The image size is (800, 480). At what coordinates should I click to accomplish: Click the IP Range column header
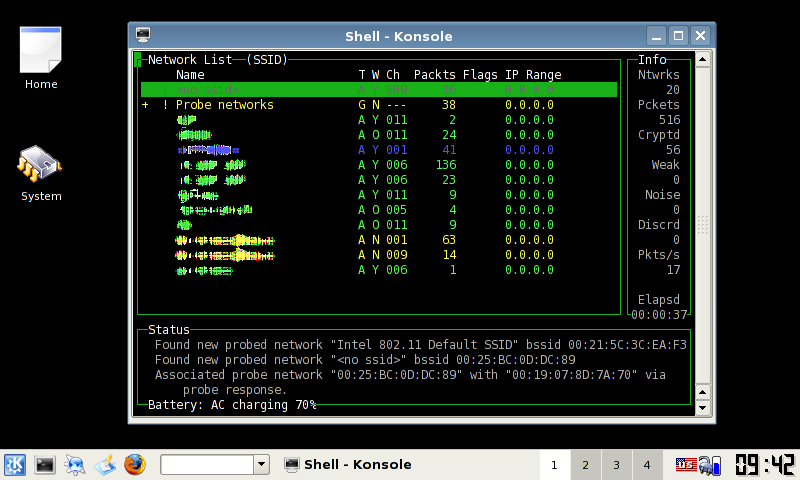pyautogui.click(x=533, y=75)
